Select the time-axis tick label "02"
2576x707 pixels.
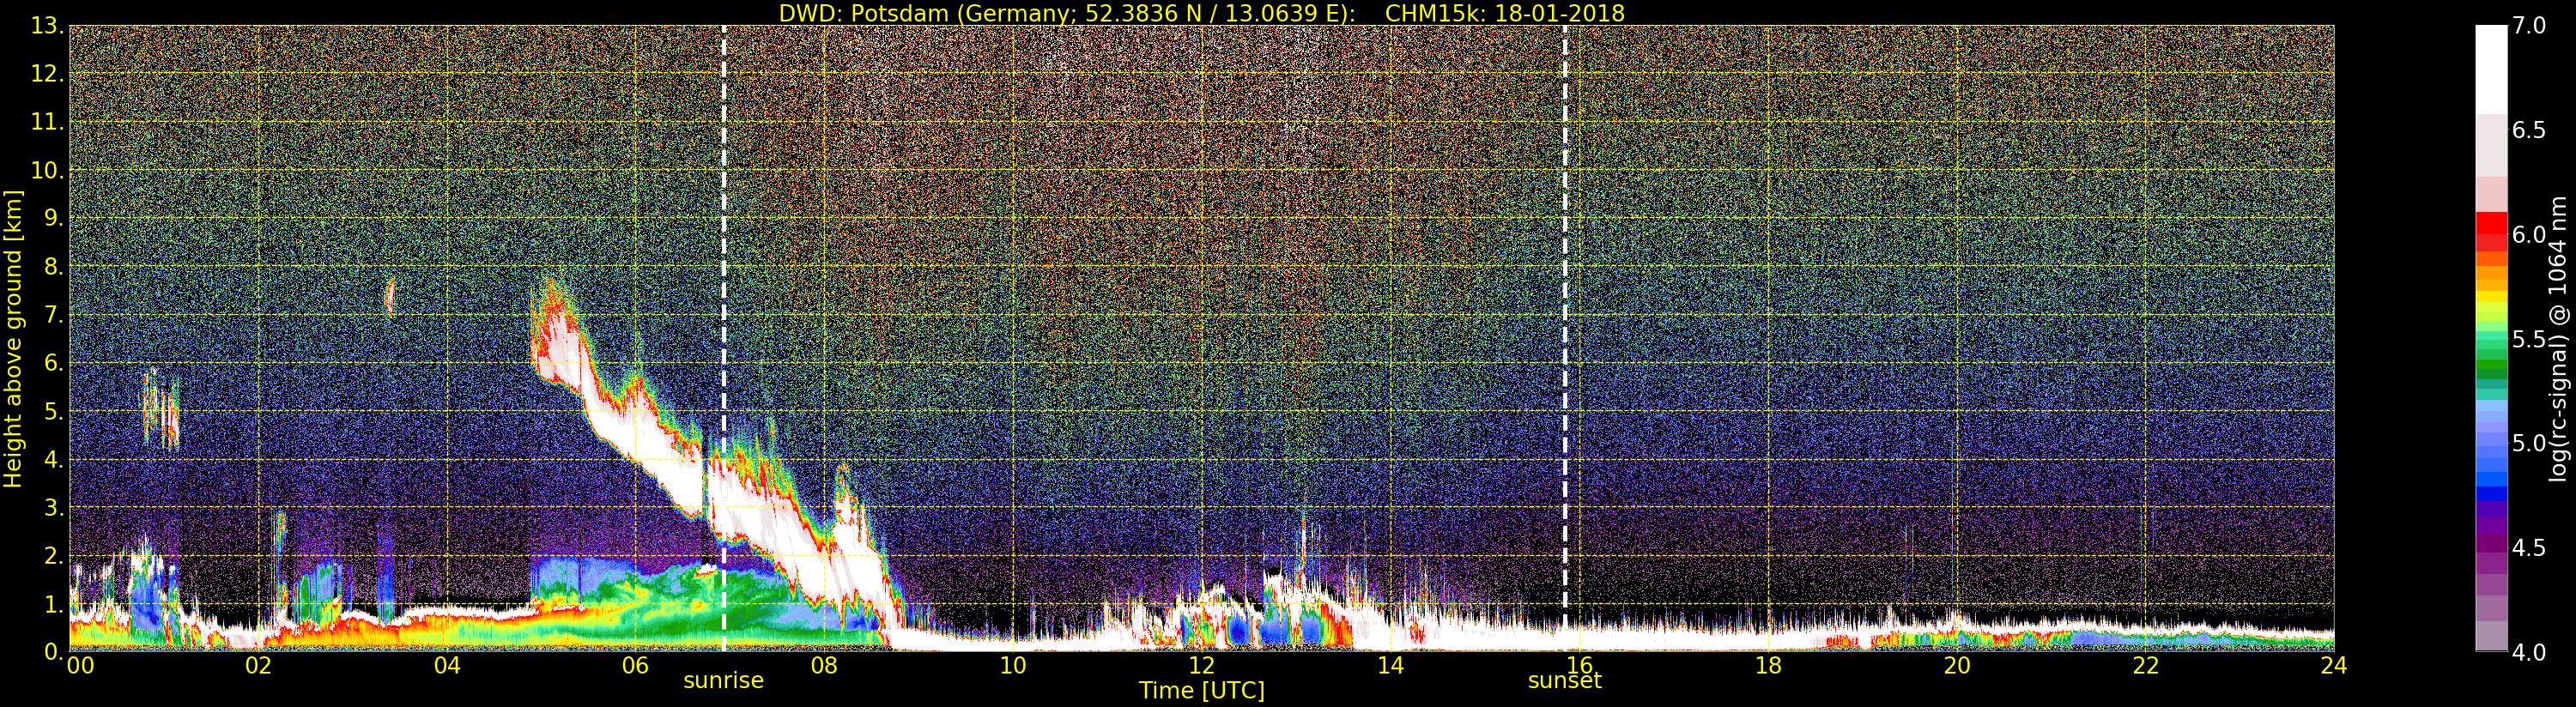[x=259, y=666]
